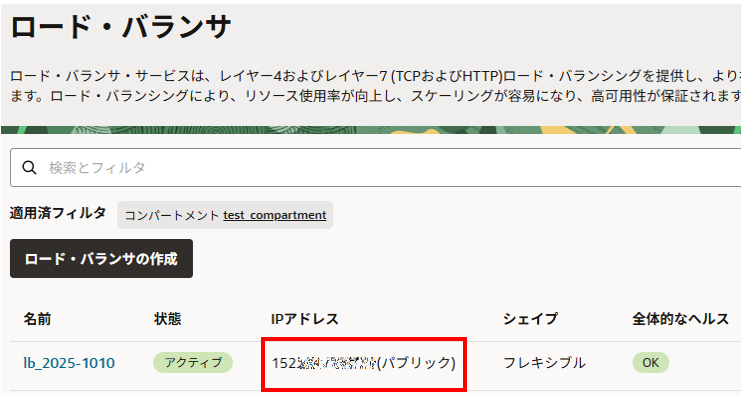Click the 適用済フィルタ label
Image resolution: width=743 pixels, height=401 pixels.
click(x=58, y=214)
